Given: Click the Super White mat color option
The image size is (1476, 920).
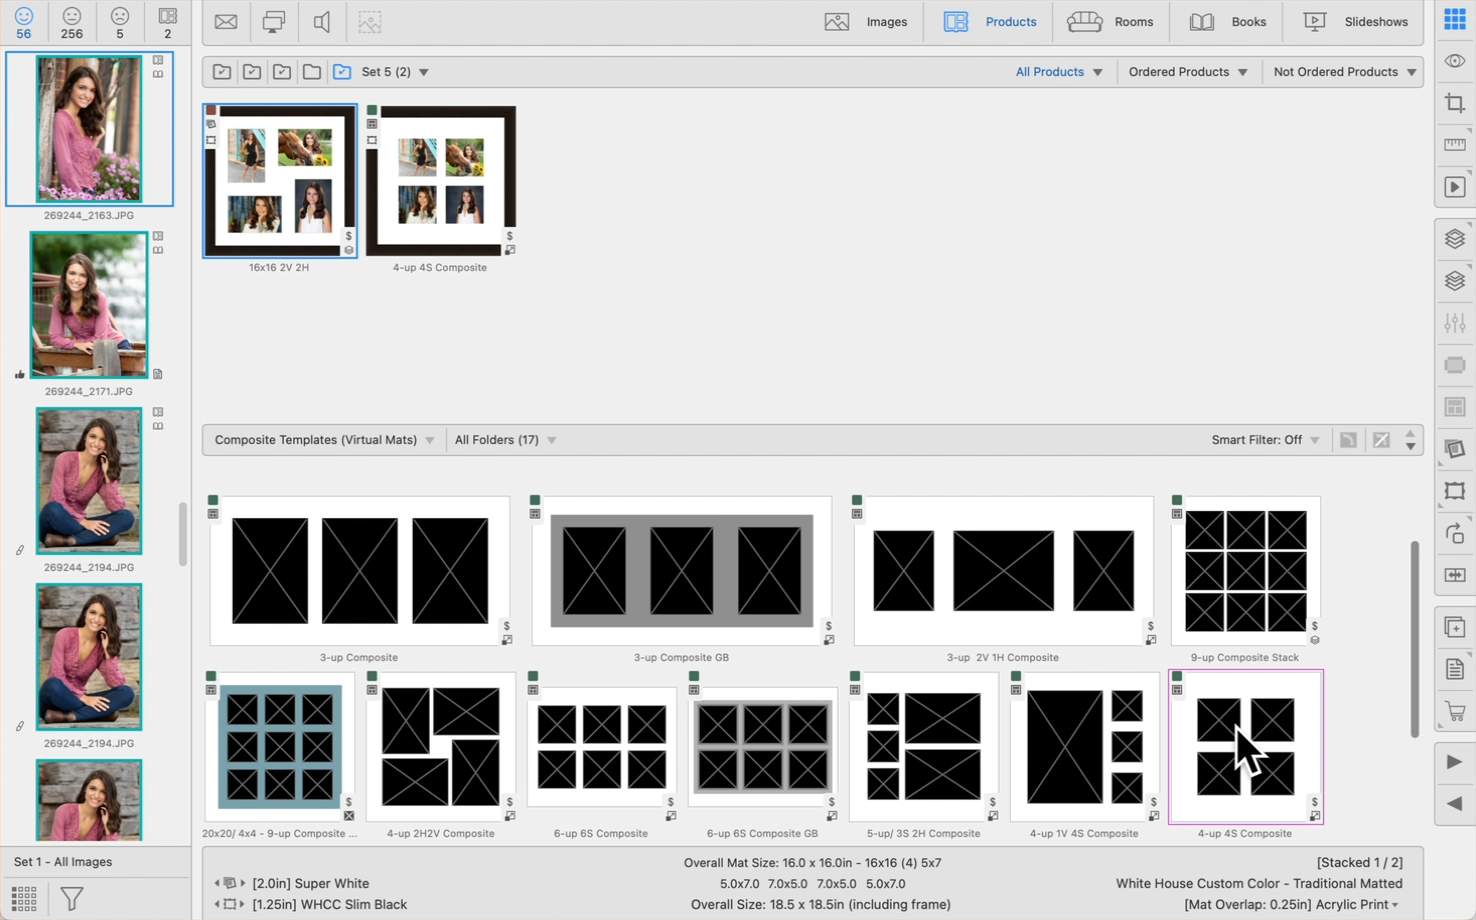Looking at the screenshot, I should pos(310,883).
